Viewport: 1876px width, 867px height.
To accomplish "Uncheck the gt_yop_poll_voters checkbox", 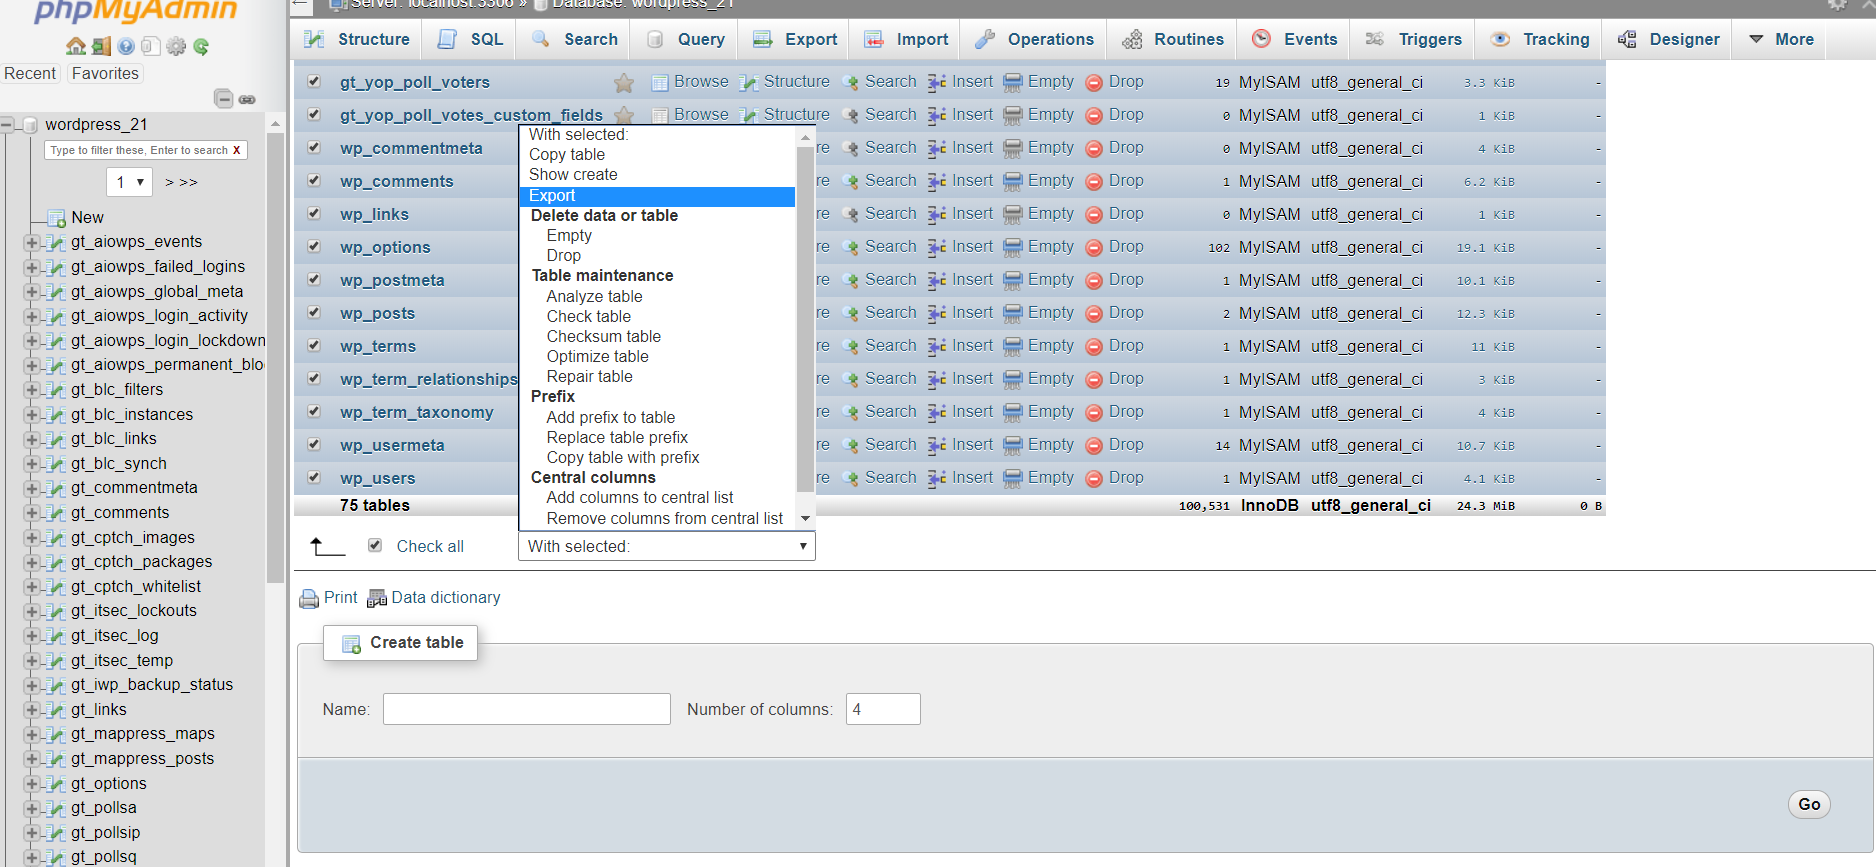I will [x=314, y=81].
